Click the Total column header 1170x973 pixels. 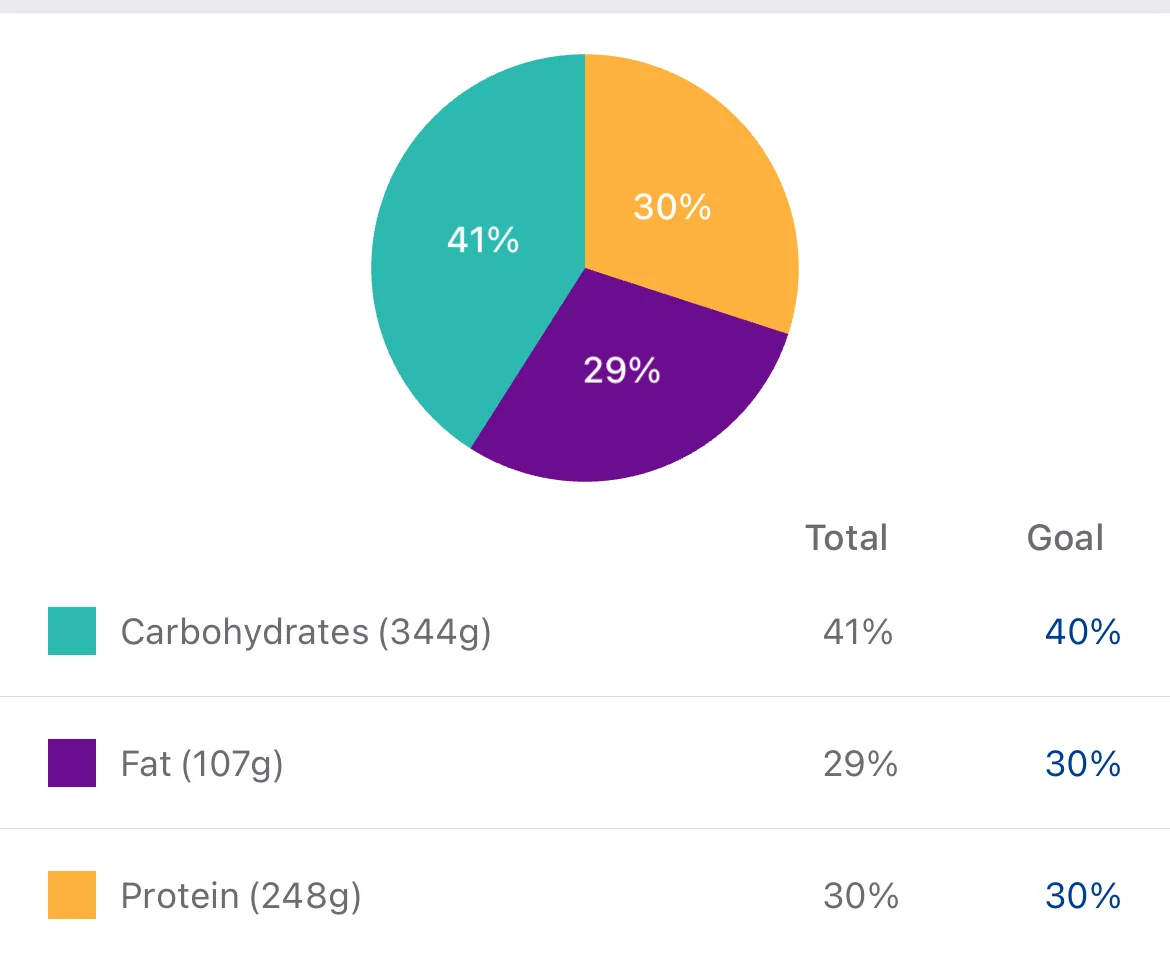click(x=847, y=538)
